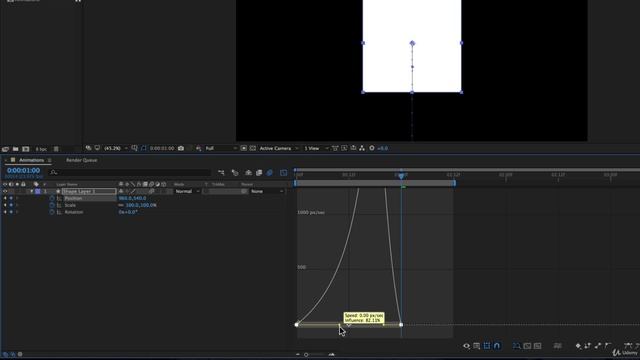Toggle the frame blending switch icon
This screenshot has height=360, width=640.
259,173
